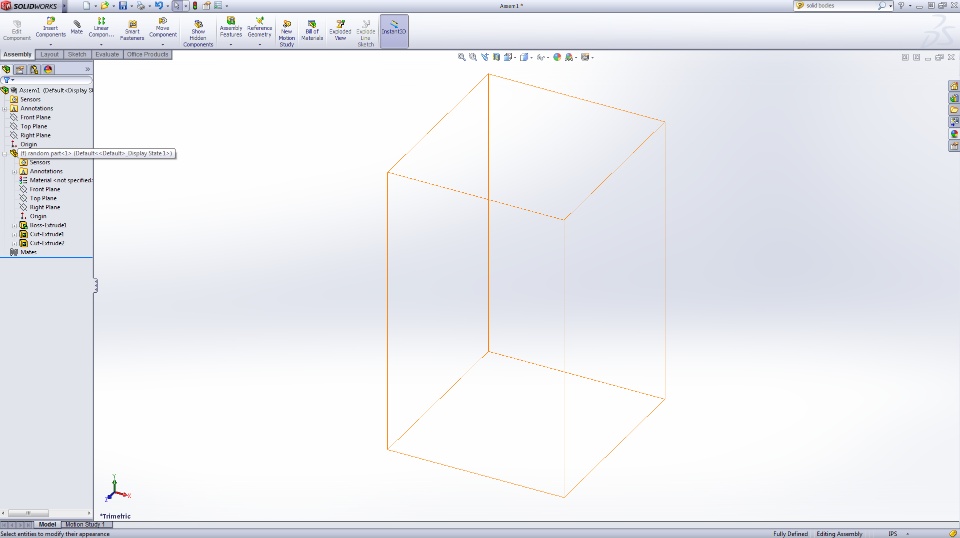Click Show Hidden Components tool
This screenshot has width=960, height=538.
198,33
